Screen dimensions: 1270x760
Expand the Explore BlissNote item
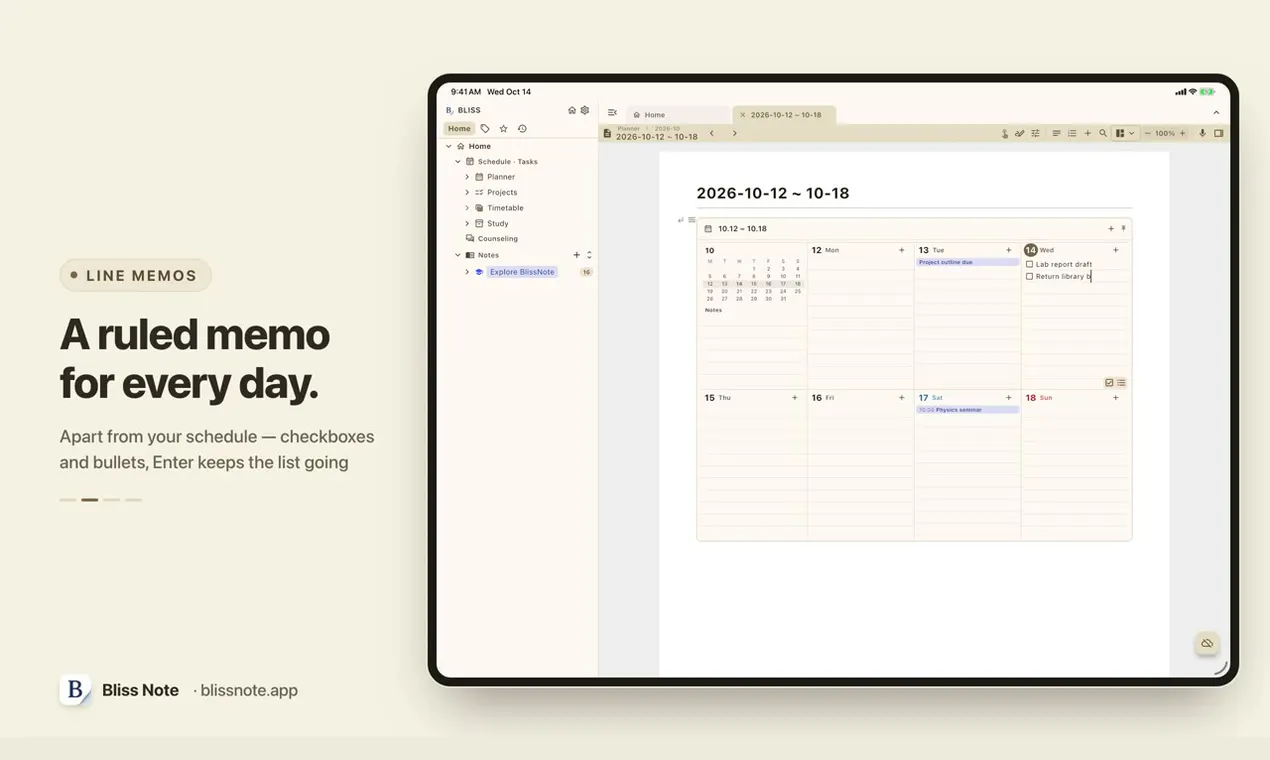pos(467,272)
